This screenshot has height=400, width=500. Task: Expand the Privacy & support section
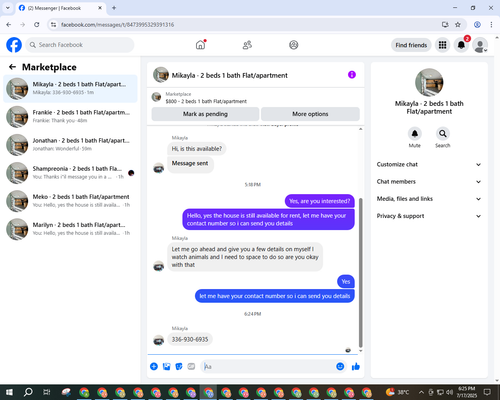[x=429, y=216]
